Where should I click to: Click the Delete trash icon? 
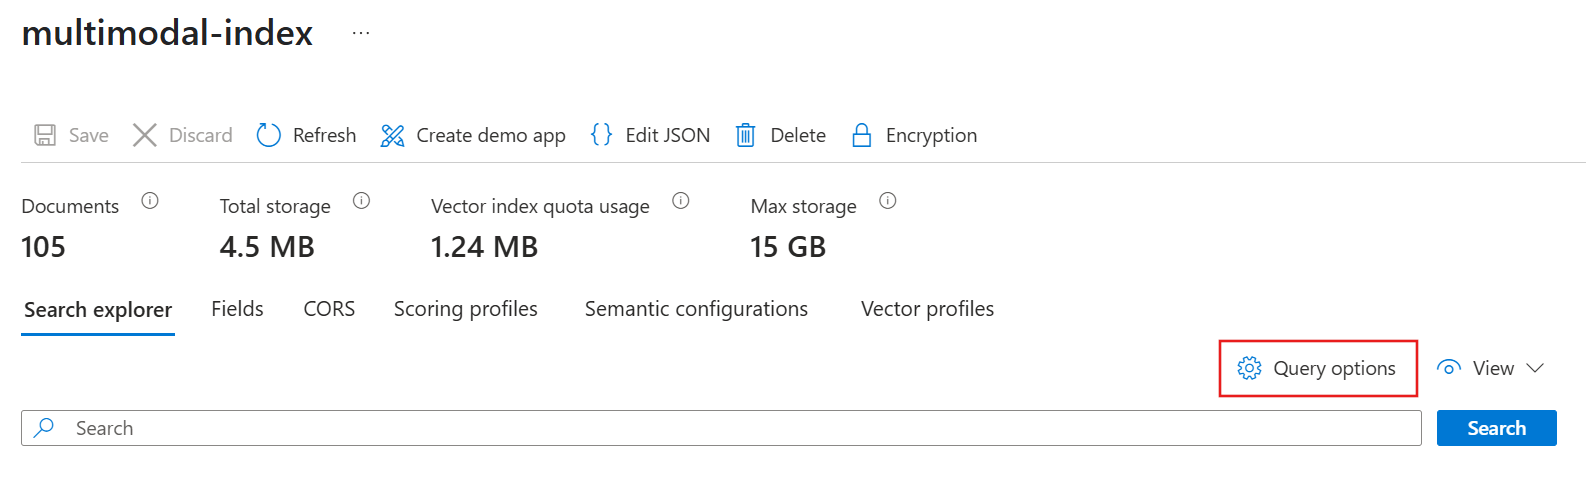745,135
